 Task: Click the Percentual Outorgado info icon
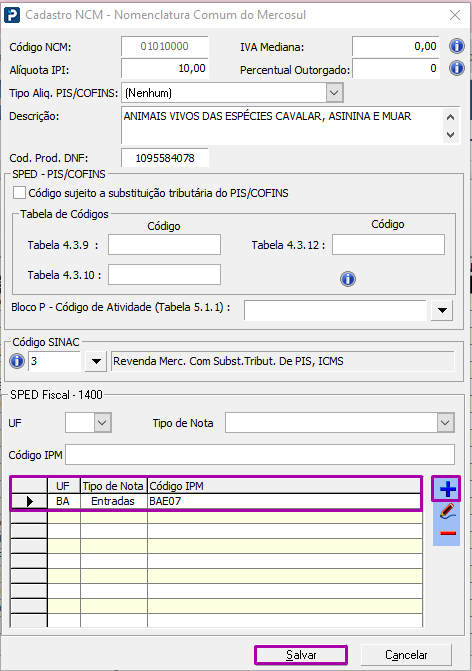point(457,68)
